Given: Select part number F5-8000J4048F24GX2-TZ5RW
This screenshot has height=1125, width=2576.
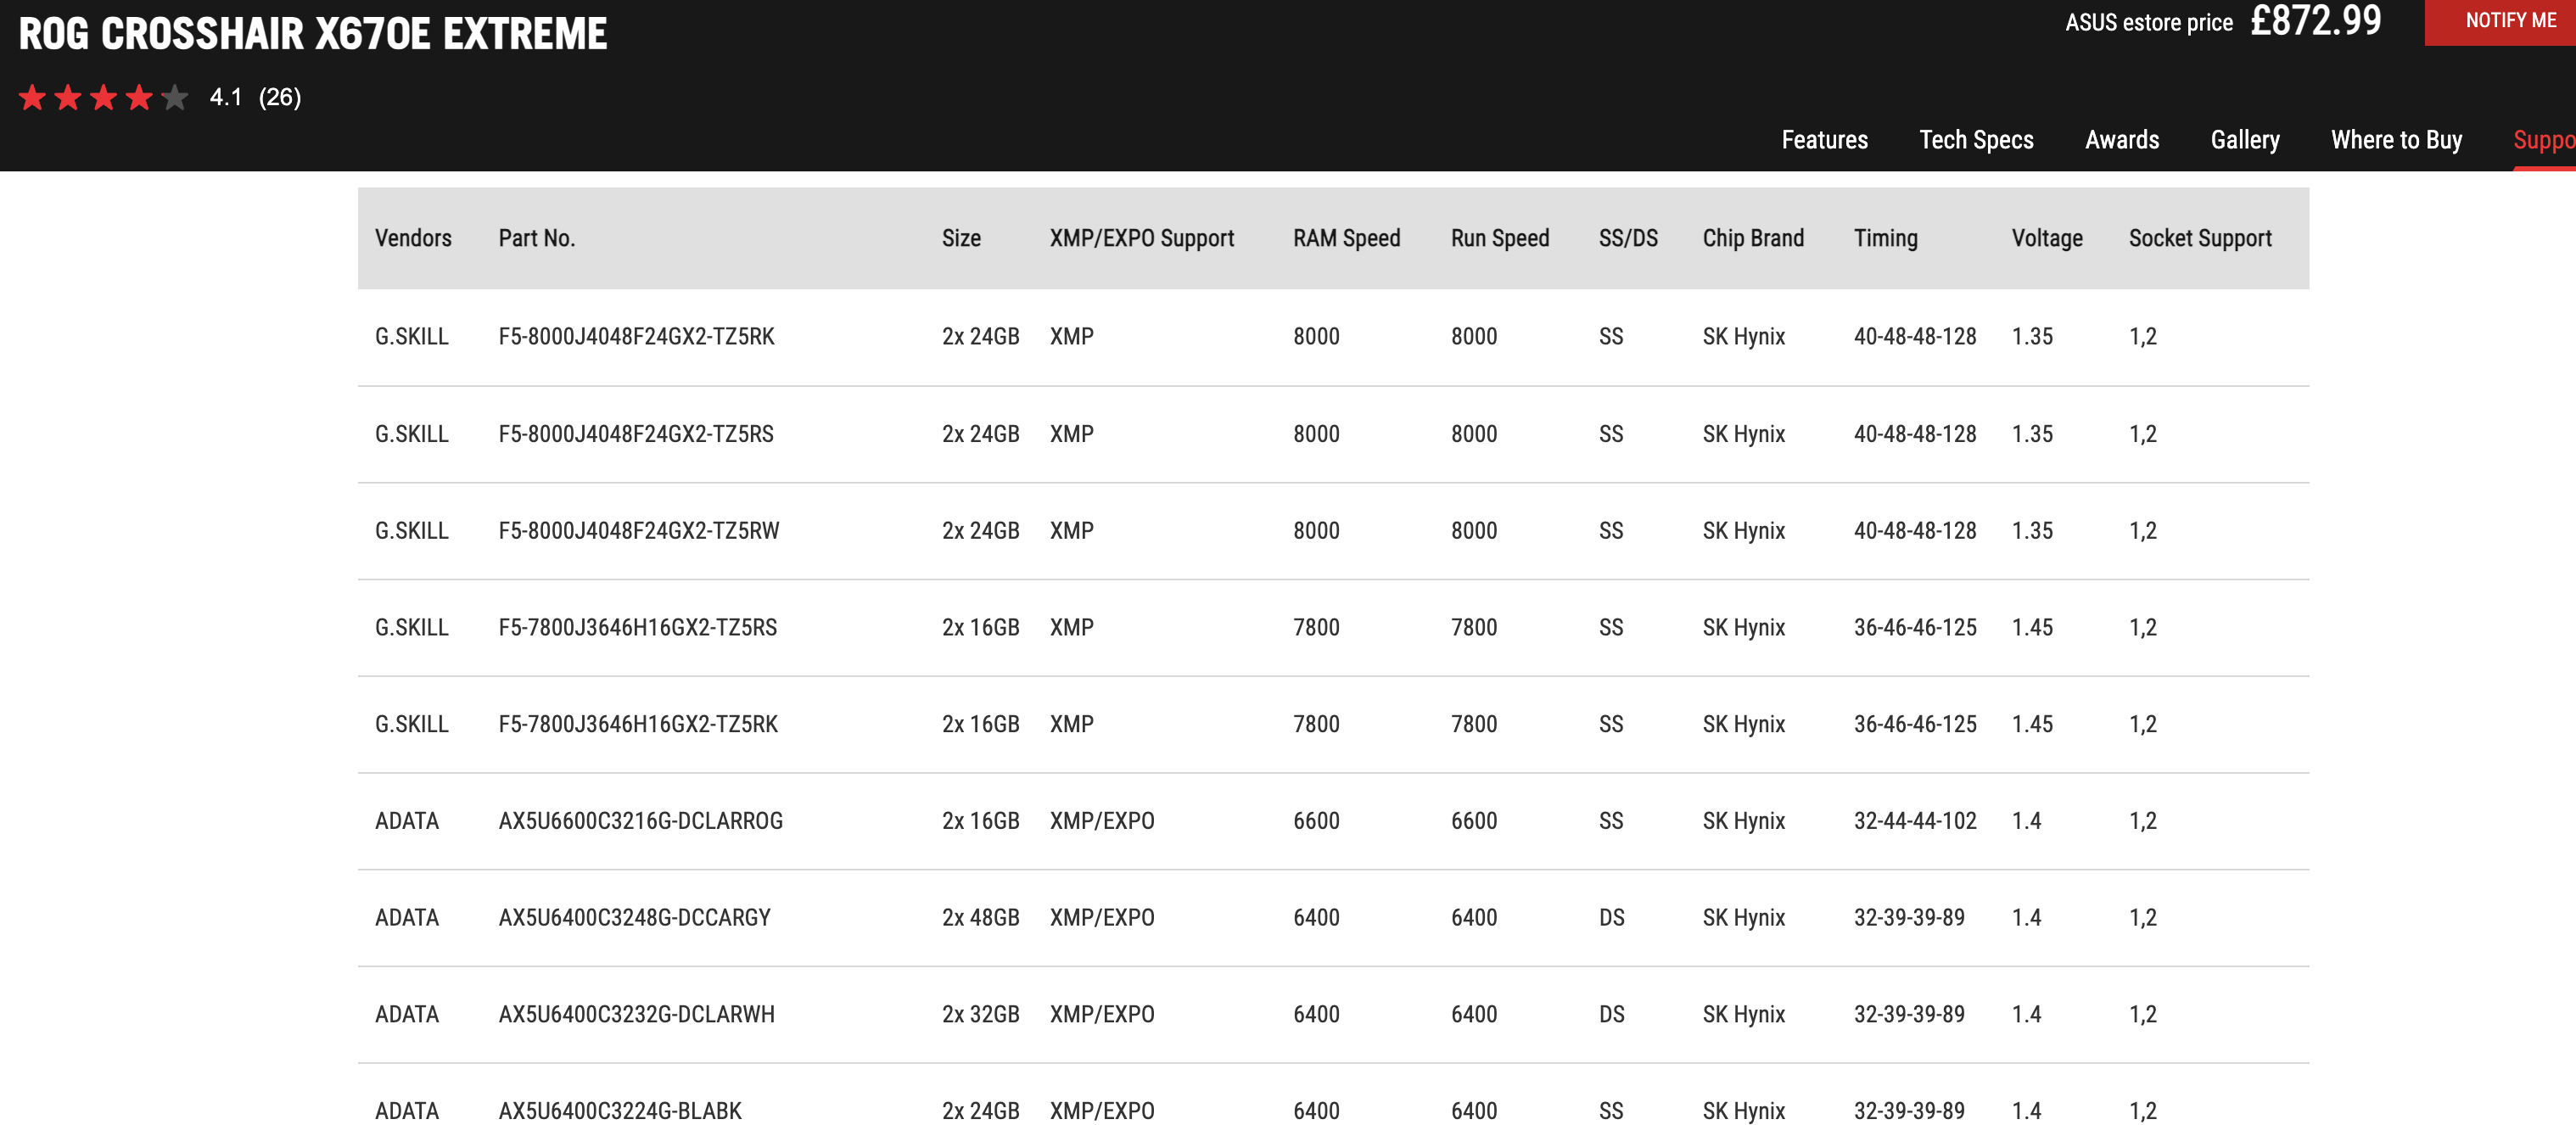Looking at the screenshot, I should 638,531.
